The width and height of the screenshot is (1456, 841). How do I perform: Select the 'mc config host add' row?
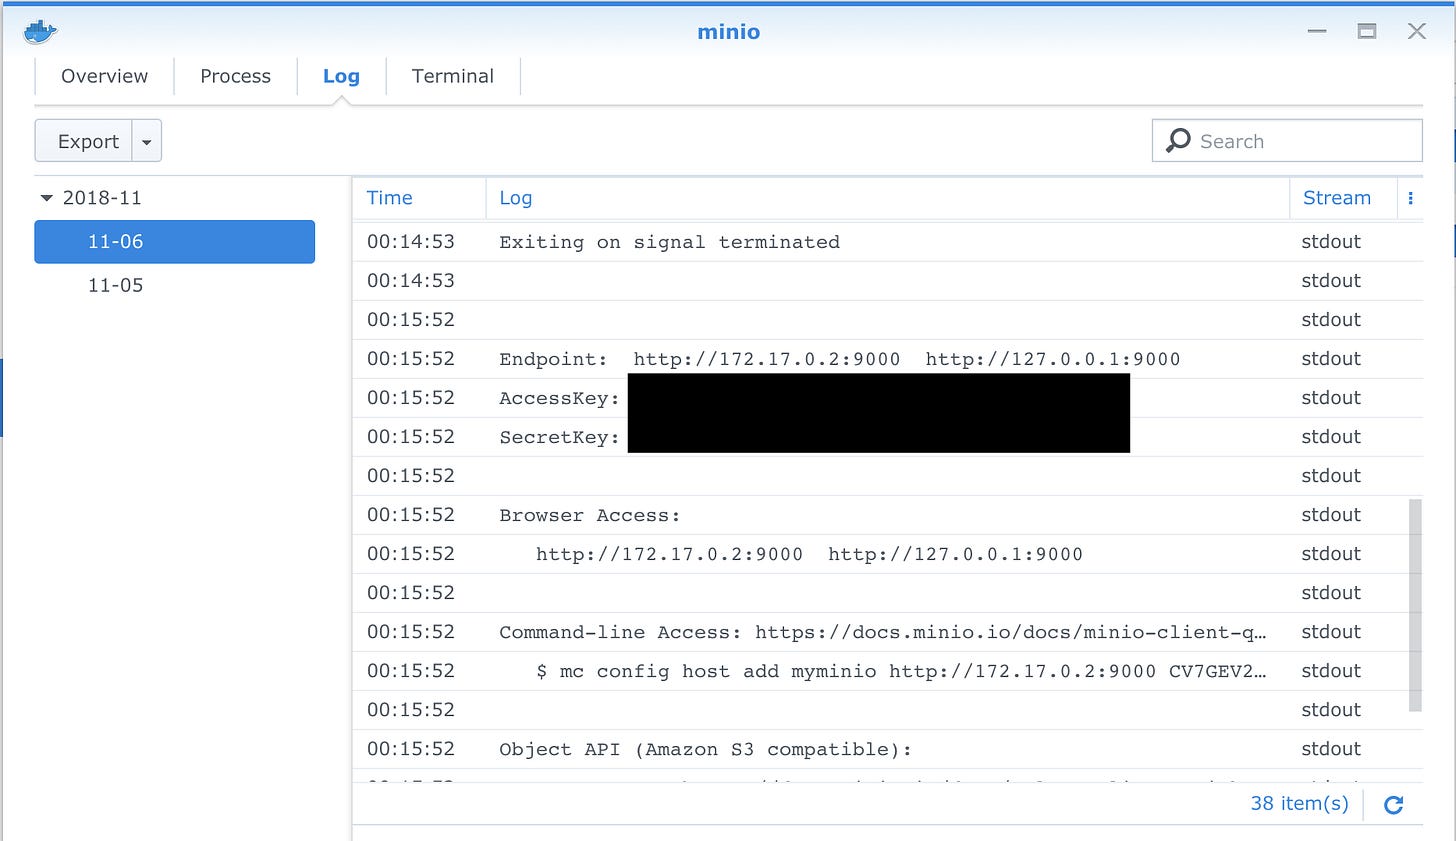pos(888,671)
